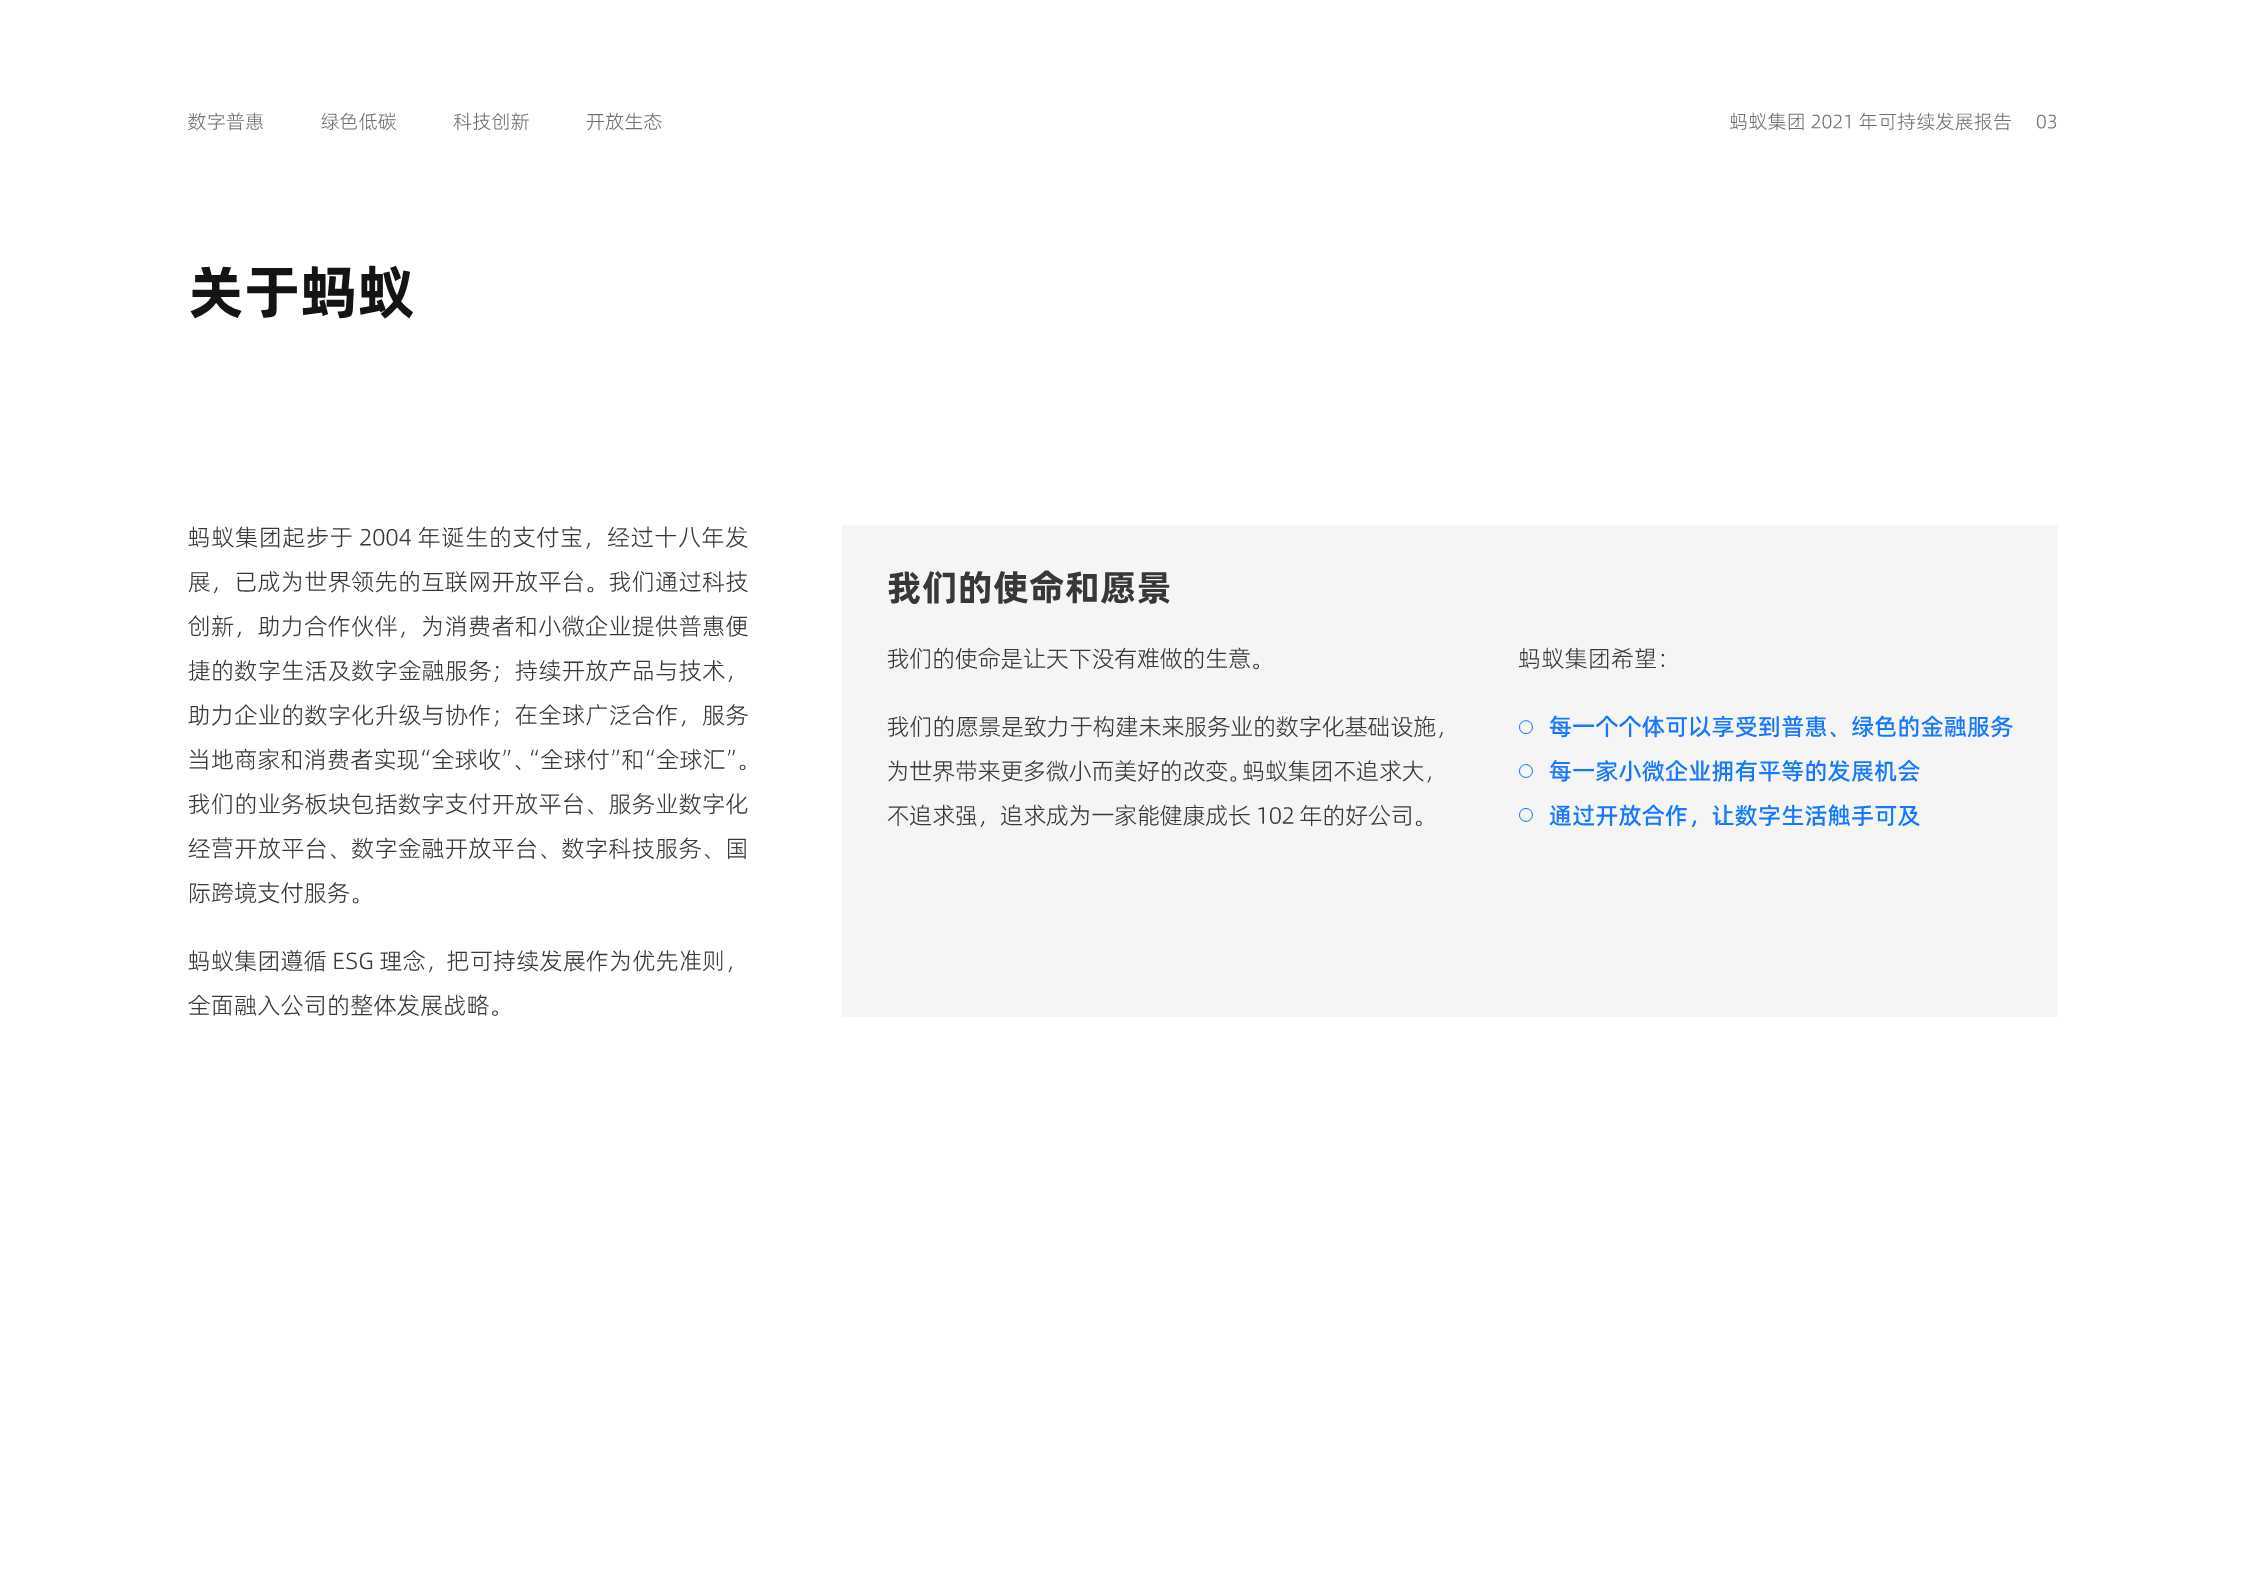Click the paragraph starting 我们的愿景是致力于

tap(1167, 771)
